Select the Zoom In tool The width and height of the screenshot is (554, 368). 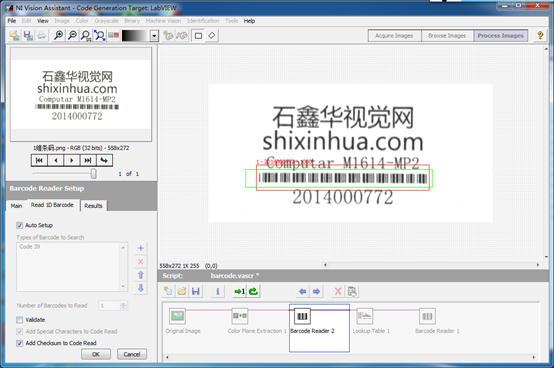pos(58,35)
